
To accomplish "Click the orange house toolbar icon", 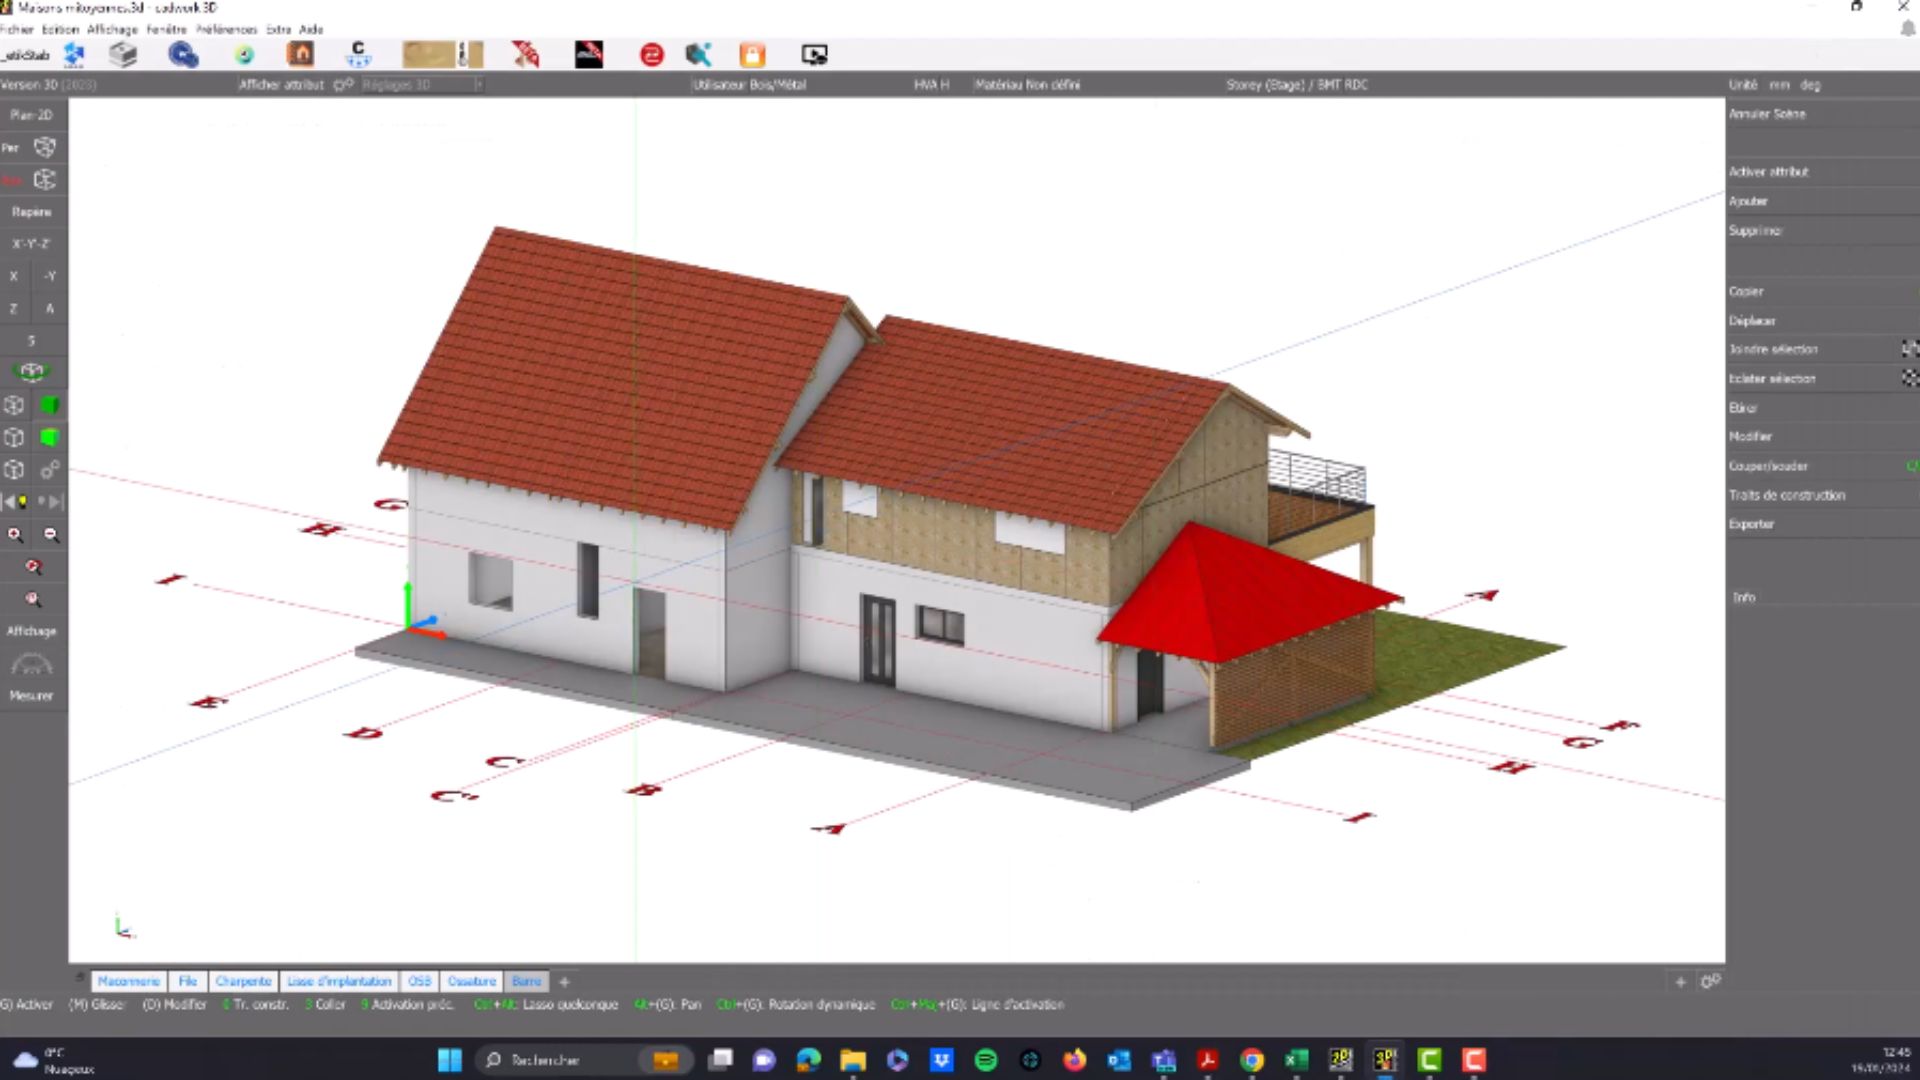I will 300,54.
